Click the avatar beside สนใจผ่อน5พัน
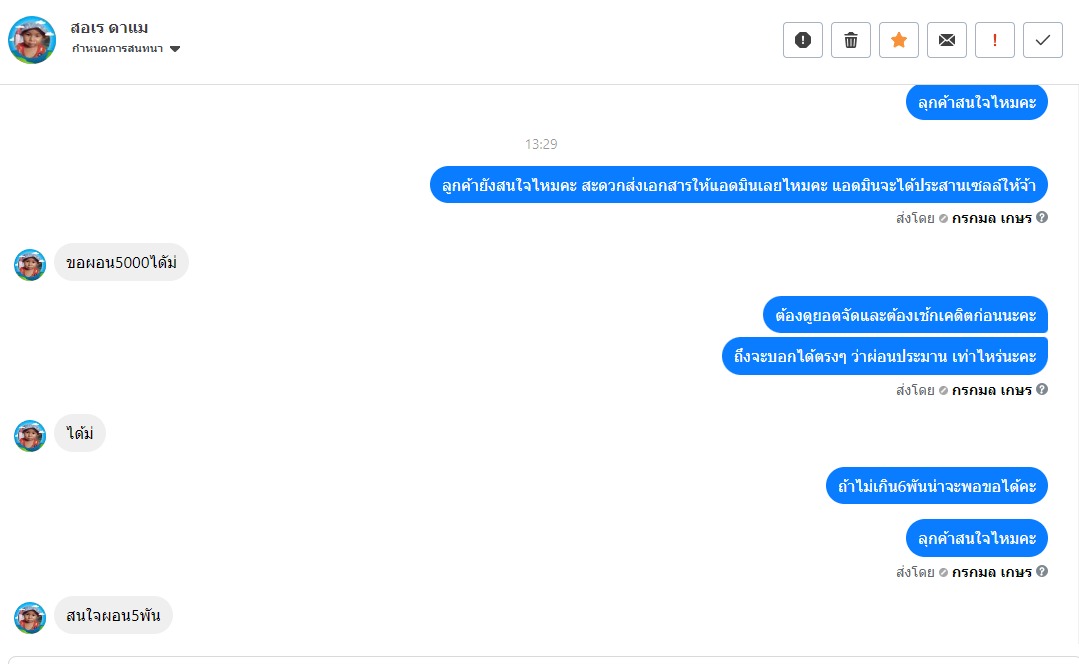This screenshot has width=1079, height=664. click(x=30, y=617)
